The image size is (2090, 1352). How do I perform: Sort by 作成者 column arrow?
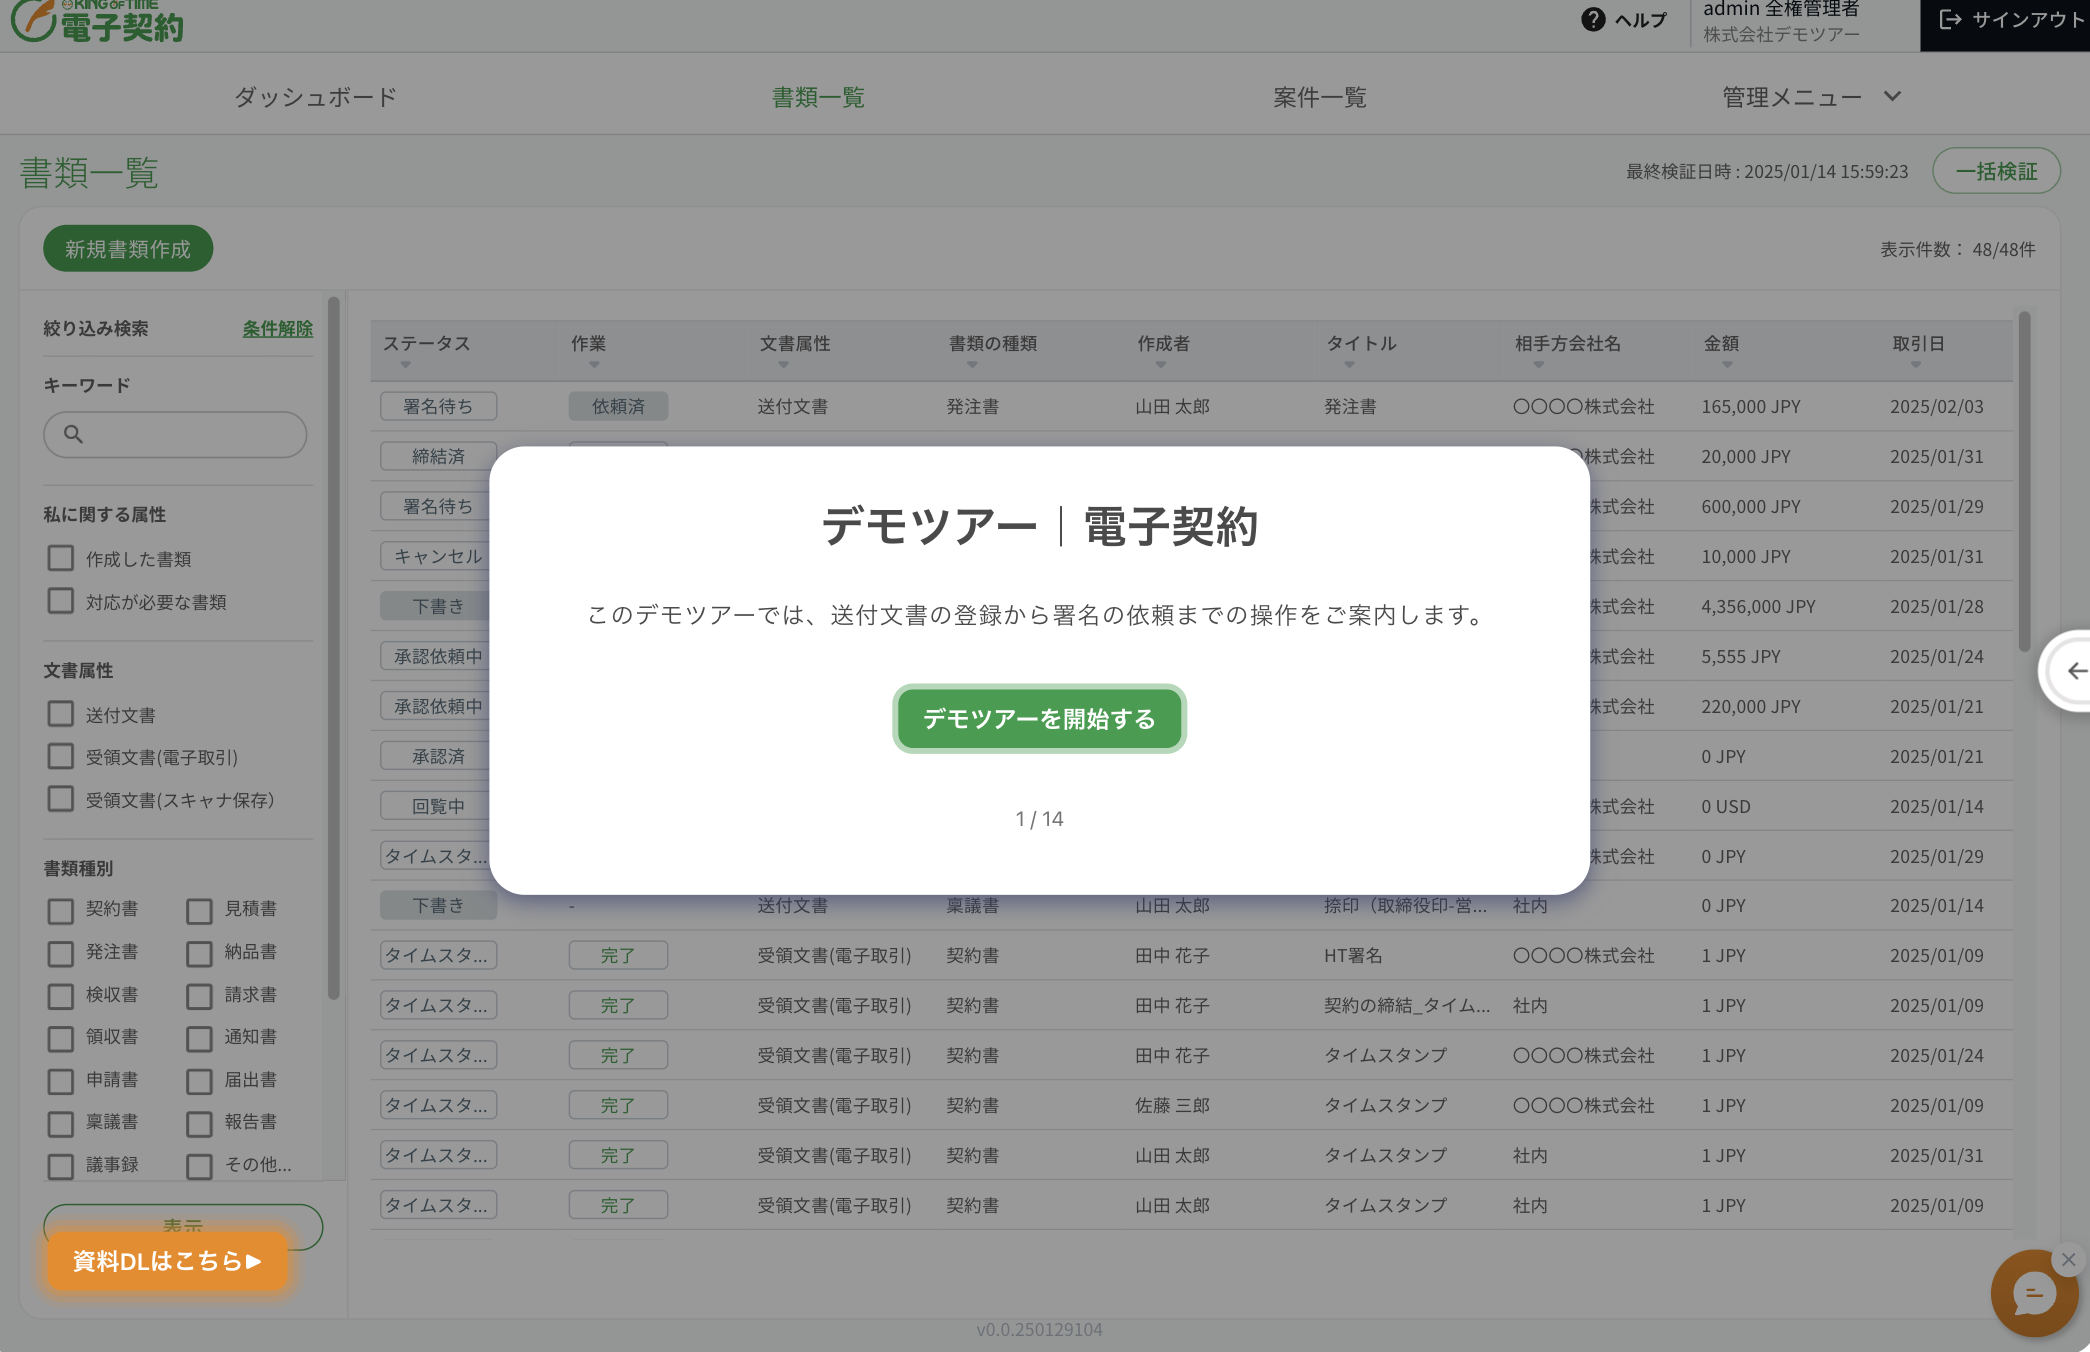(x=1161, y=365)
